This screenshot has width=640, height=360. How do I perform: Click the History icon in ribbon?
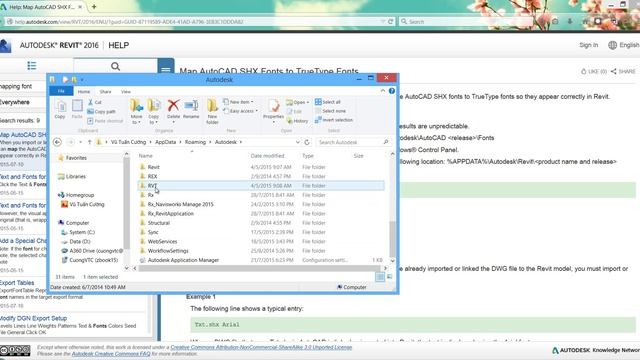point(297,121)
